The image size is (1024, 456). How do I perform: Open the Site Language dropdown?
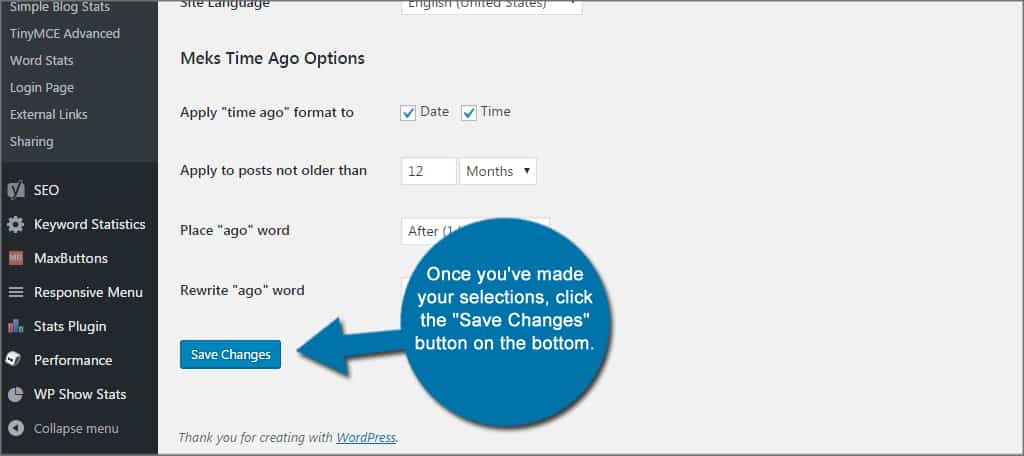[491, 5]
